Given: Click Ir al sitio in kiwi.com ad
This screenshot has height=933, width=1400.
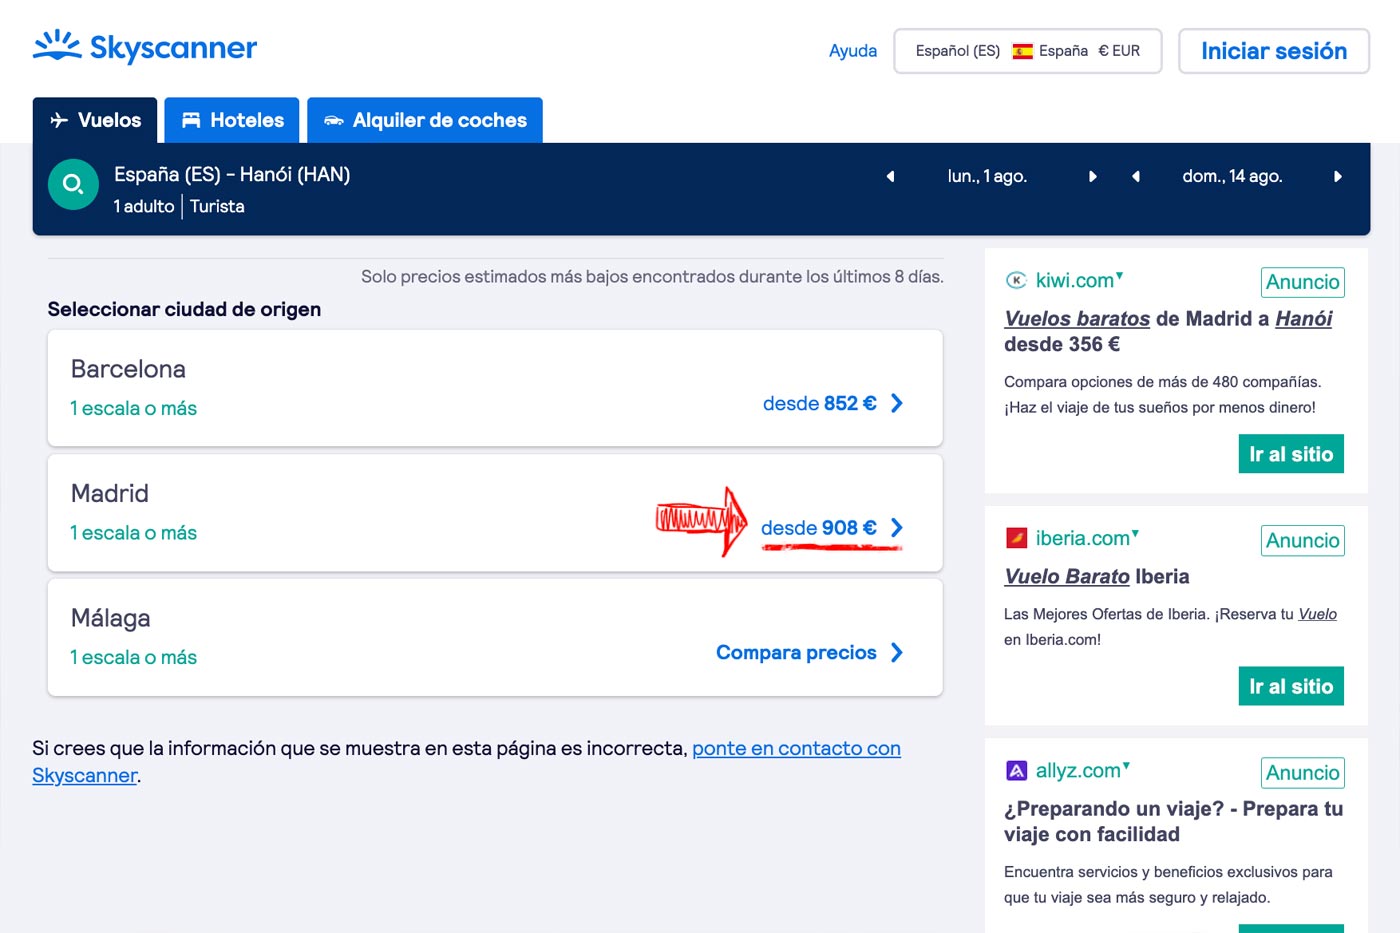Looking at the screenshot, I should coord(1291,454).
